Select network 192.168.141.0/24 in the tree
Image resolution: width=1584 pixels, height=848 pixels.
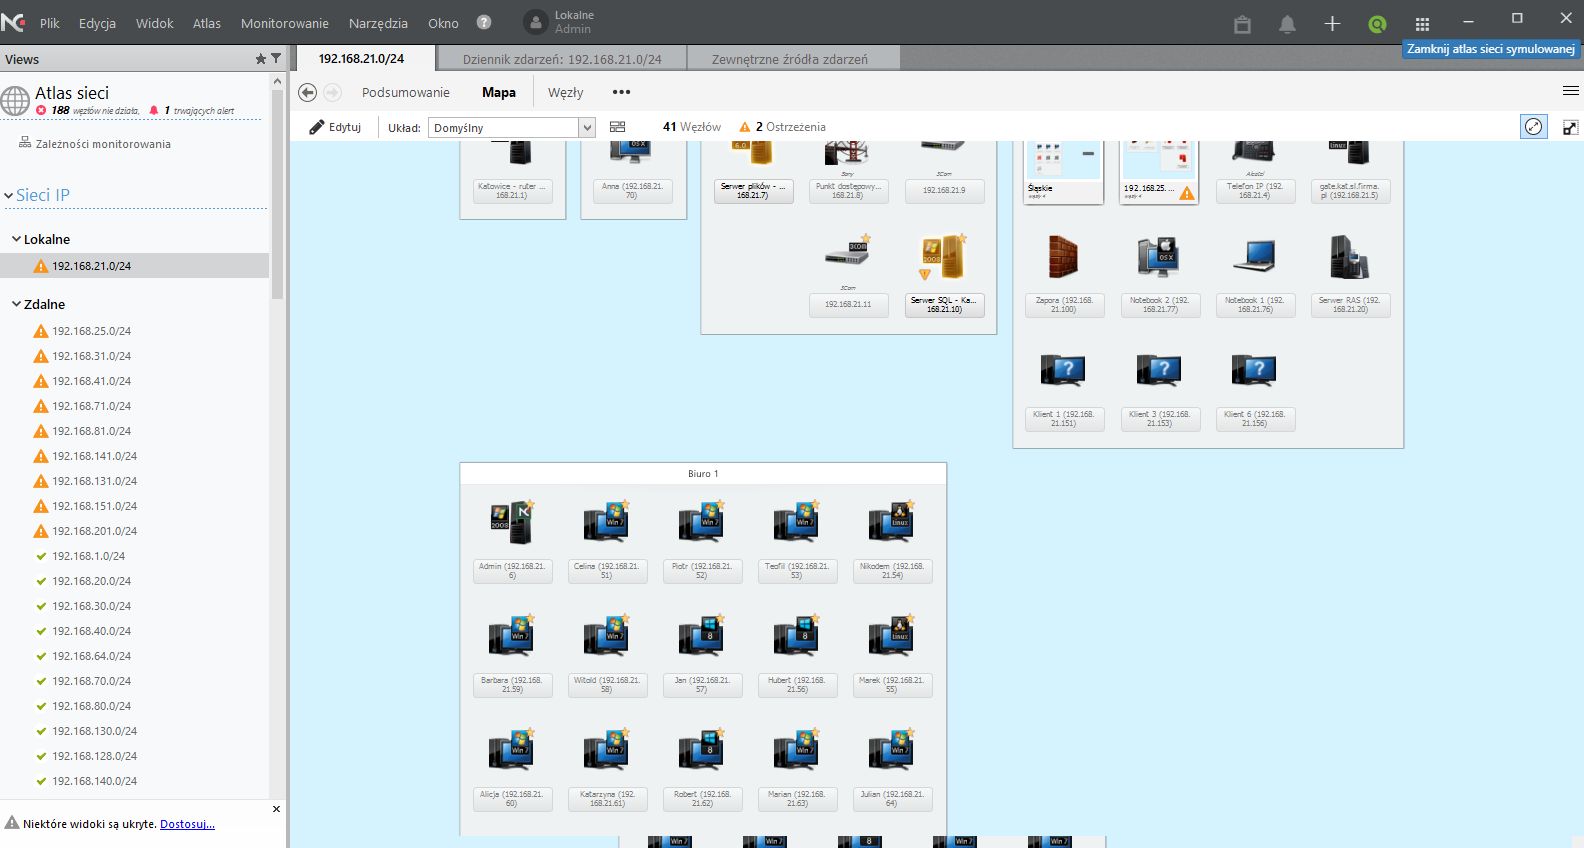[94, 456]
